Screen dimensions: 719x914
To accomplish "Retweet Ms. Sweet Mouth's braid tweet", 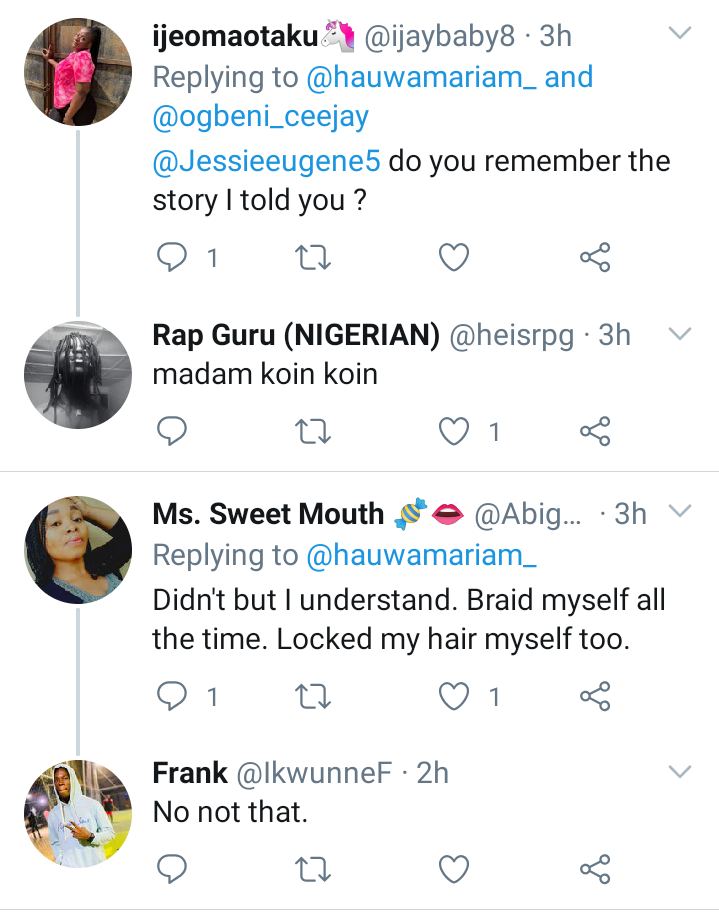I will click(x=315, y=696).
